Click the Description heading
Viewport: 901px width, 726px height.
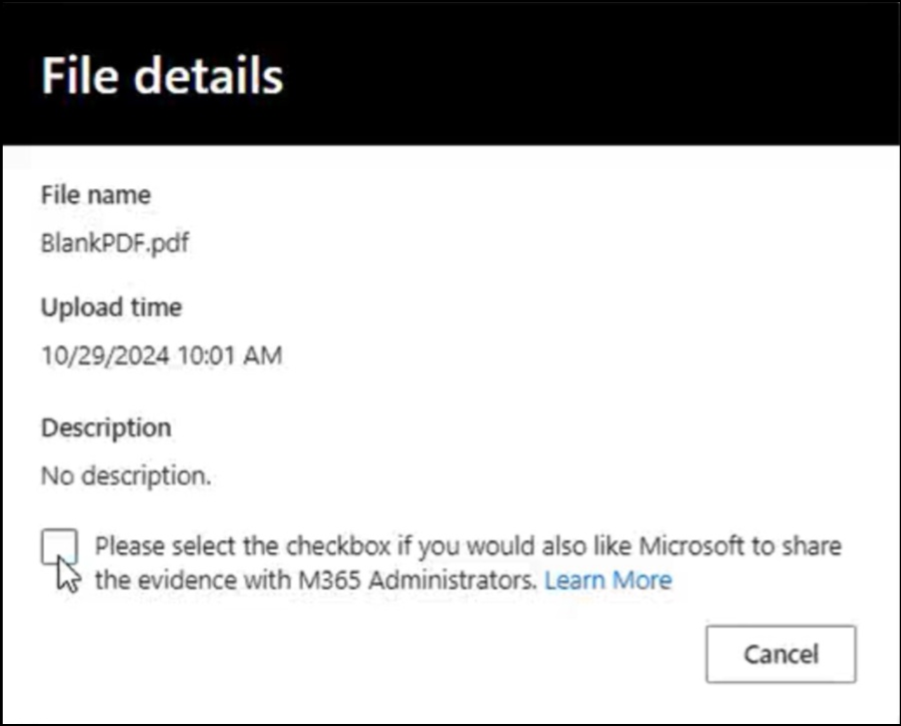tap(106, 428)
